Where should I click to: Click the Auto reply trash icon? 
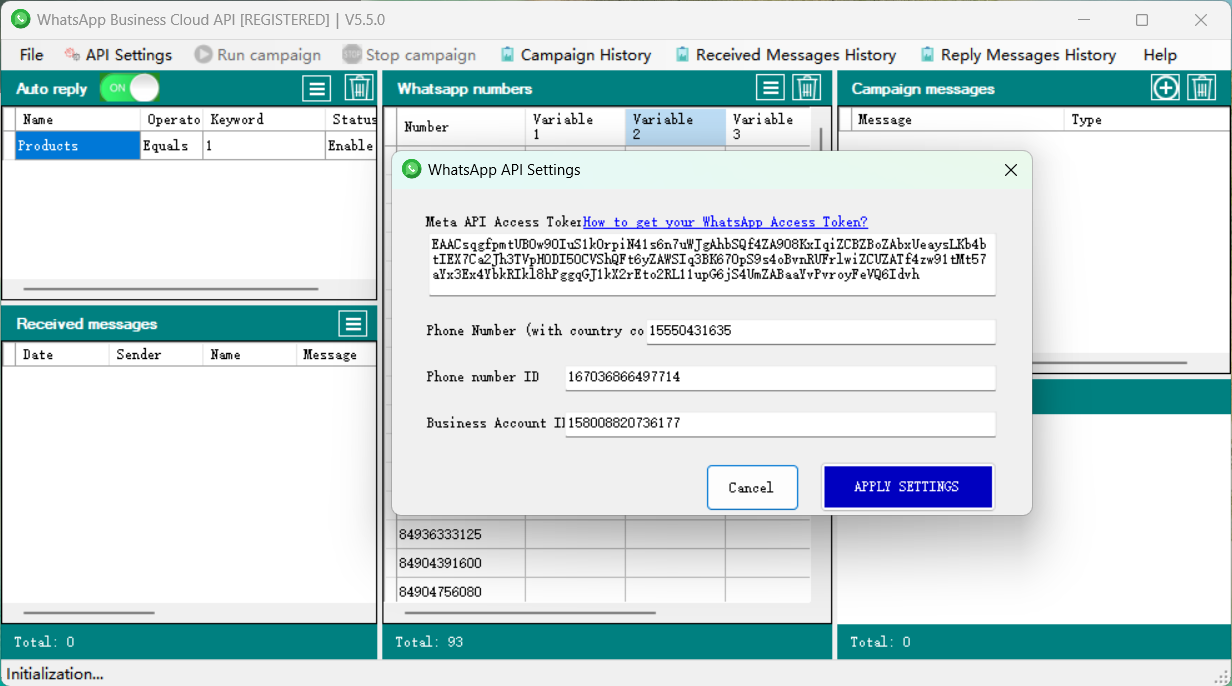coord(359,89)
